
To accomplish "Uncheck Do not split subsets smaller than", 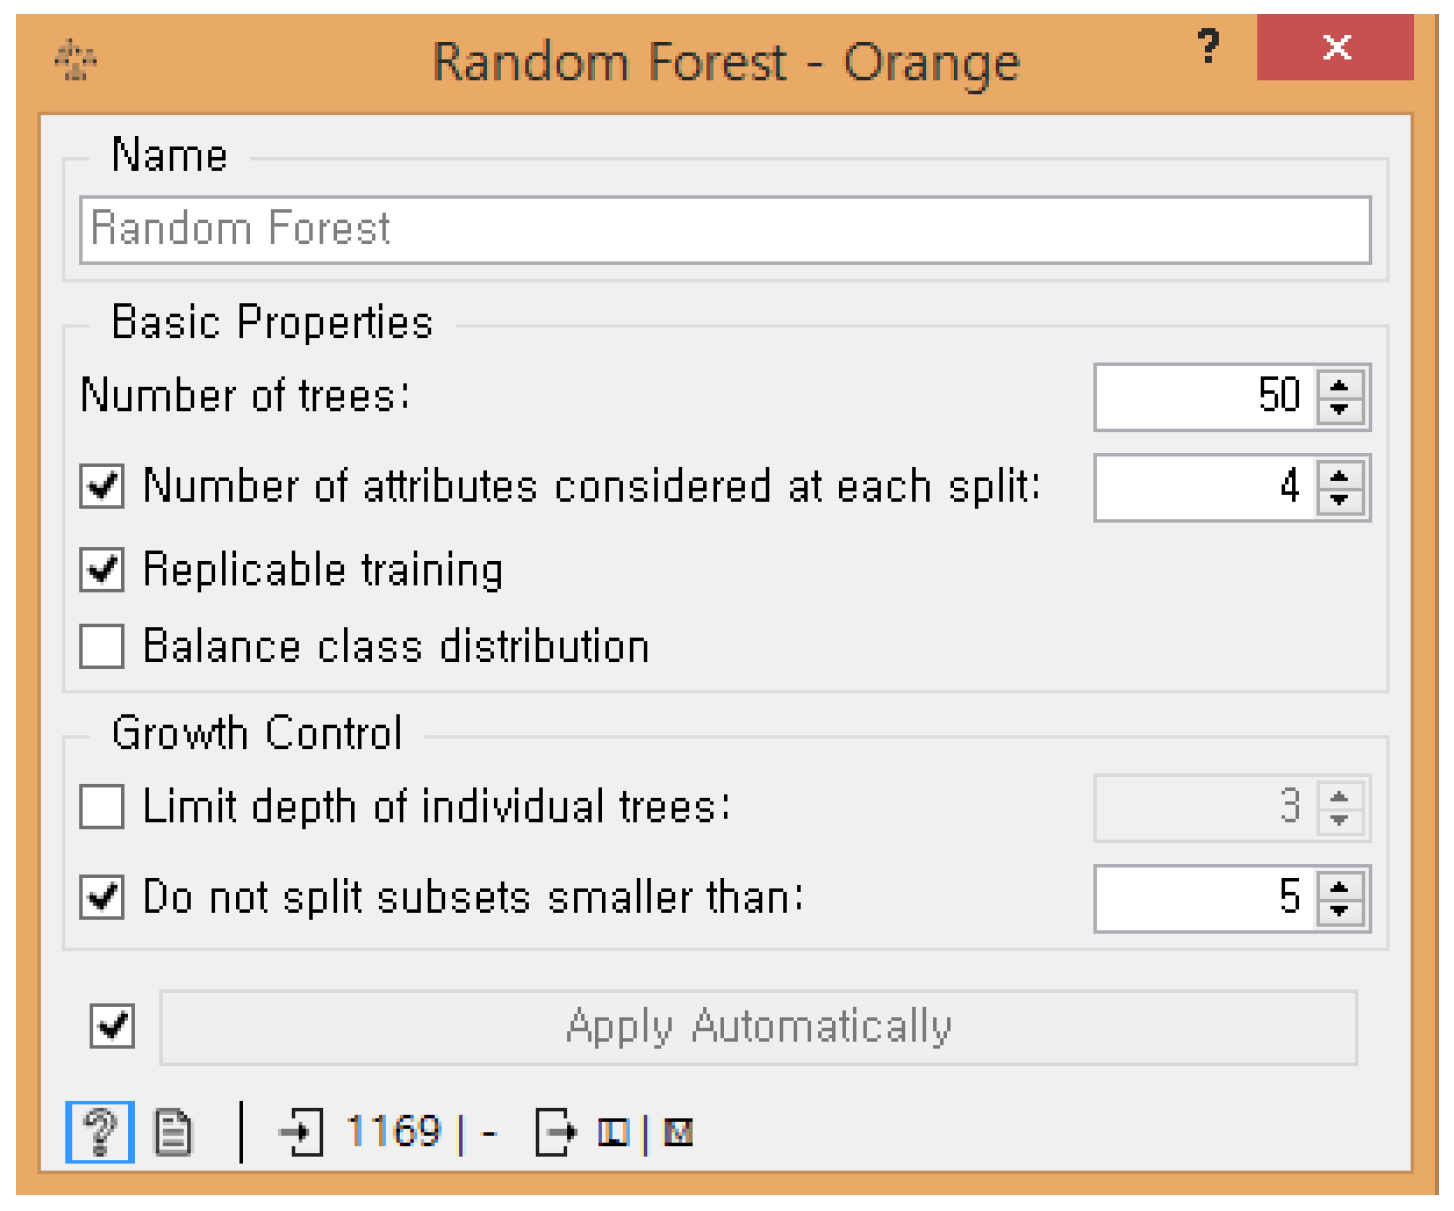I will pyautogui.click(x=102, y=897).
